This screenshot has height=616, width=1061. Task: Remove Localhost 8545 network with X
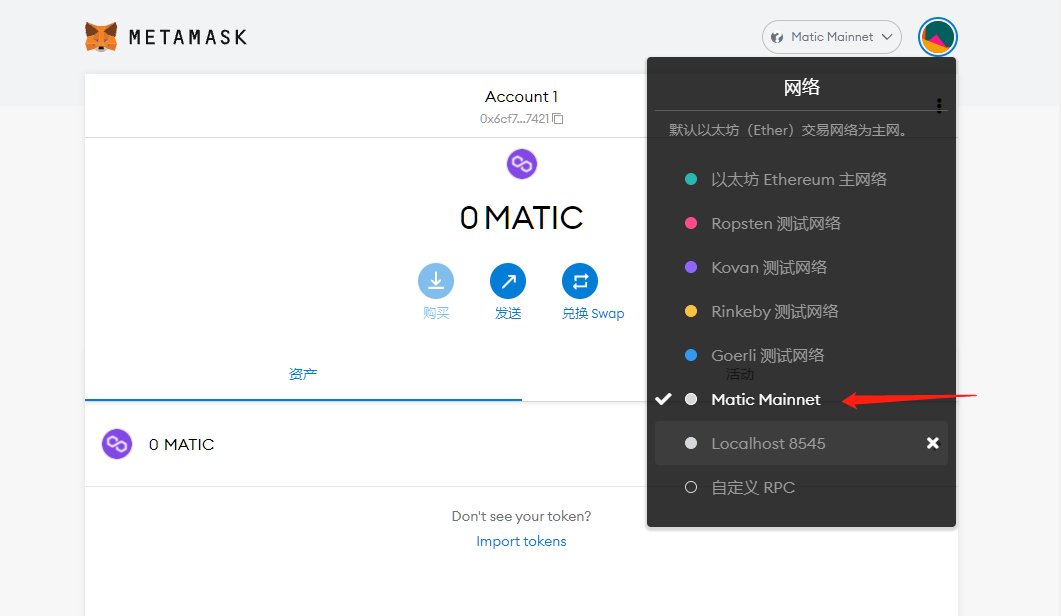point(932,443)
